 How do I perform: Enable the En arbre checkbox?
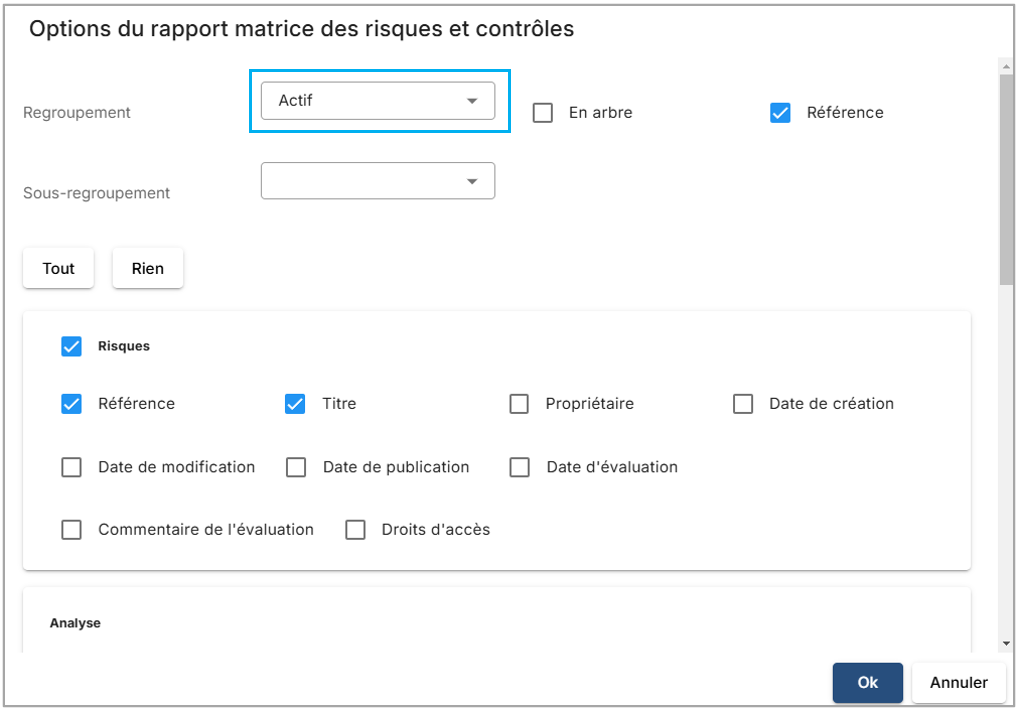coord(543,113)
